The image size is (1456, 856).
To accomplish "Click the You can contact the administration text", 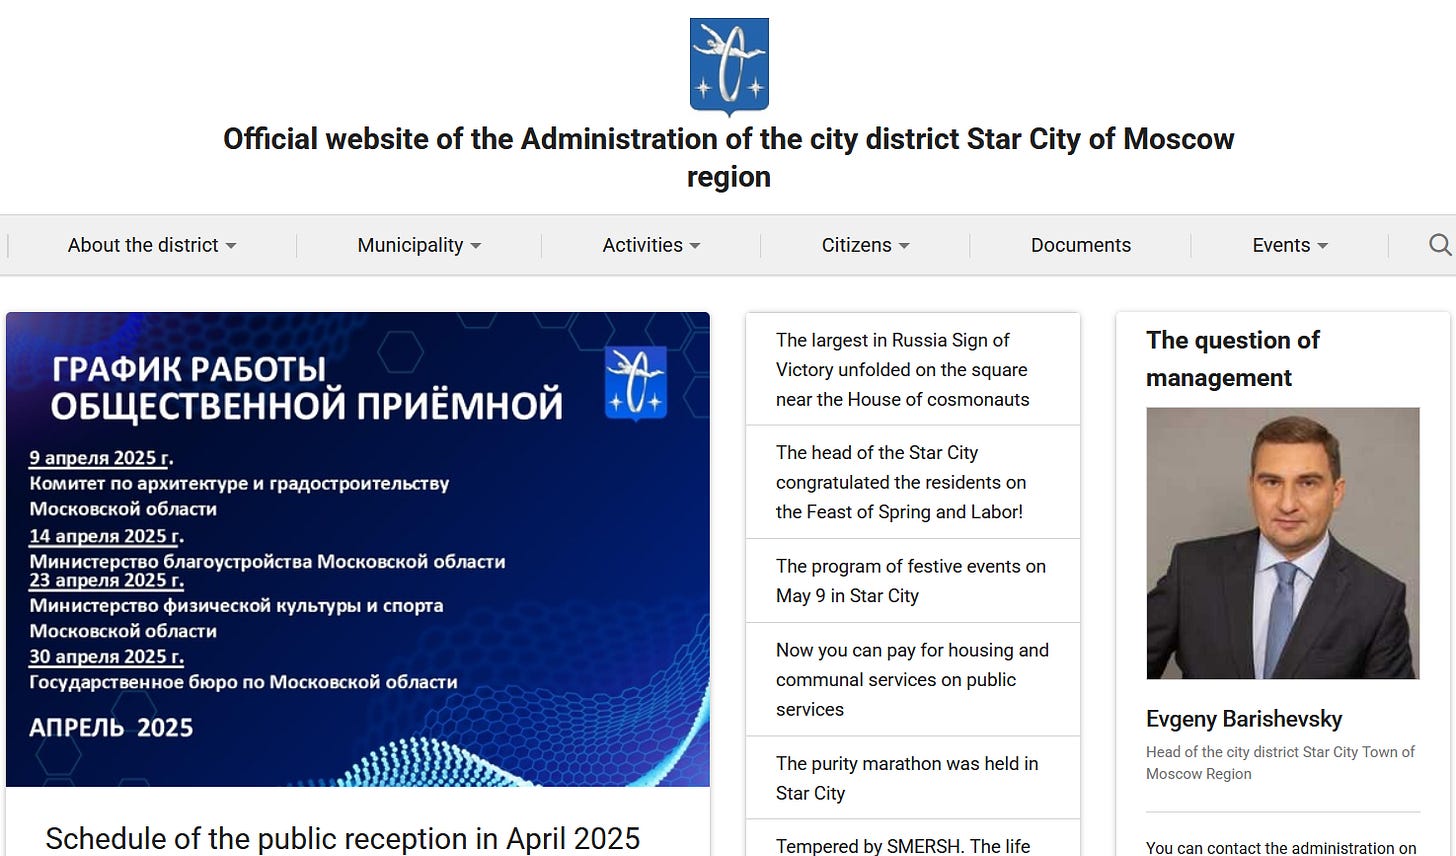I will coord(1281,847).
